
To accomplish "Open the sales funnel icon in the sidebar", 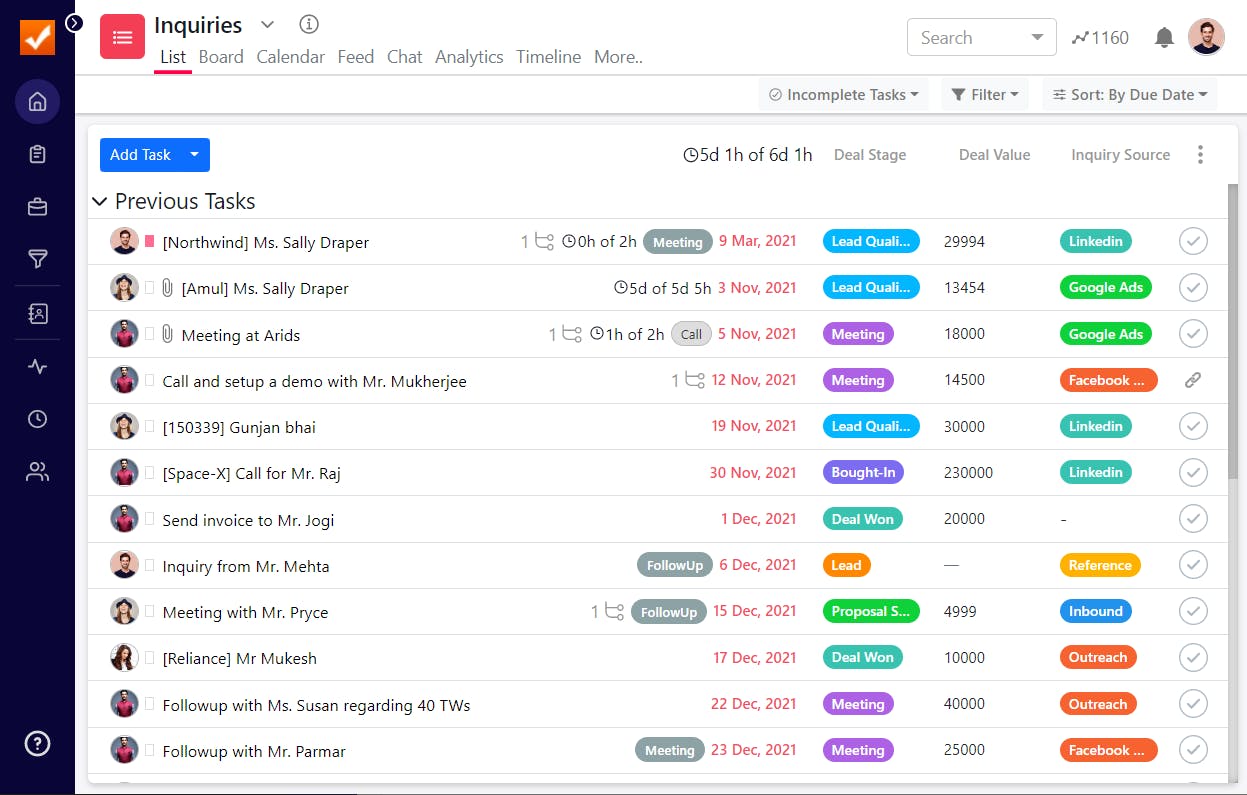I will [37, 259].
